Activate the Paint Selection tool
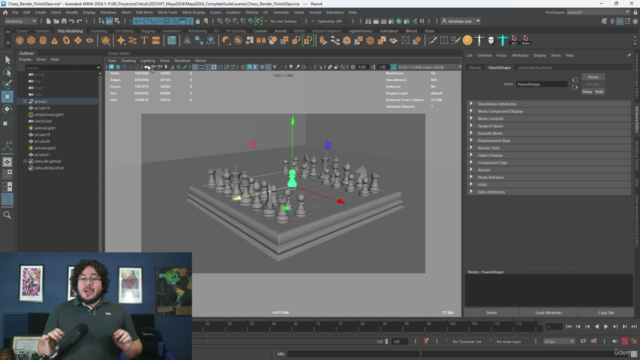Screen dimensions: 640x360 click(7, 84)
